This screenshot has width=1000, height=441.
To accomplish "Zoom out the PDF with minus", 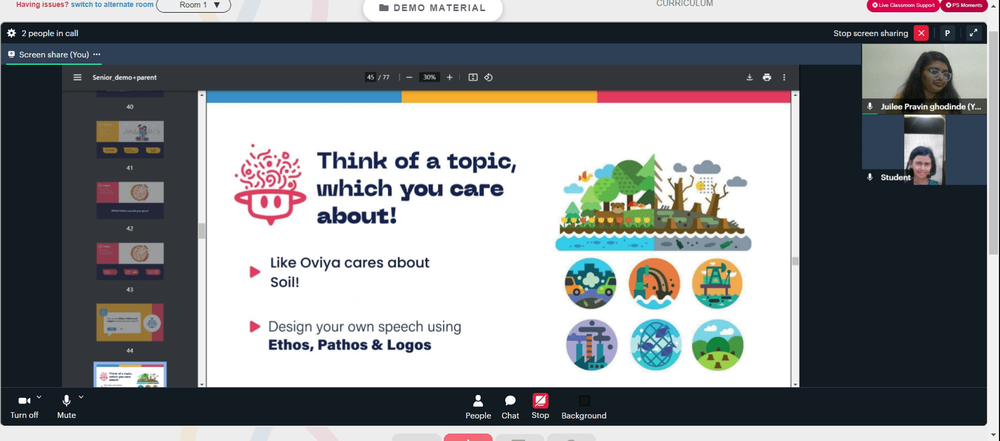I will pos(409,77).
